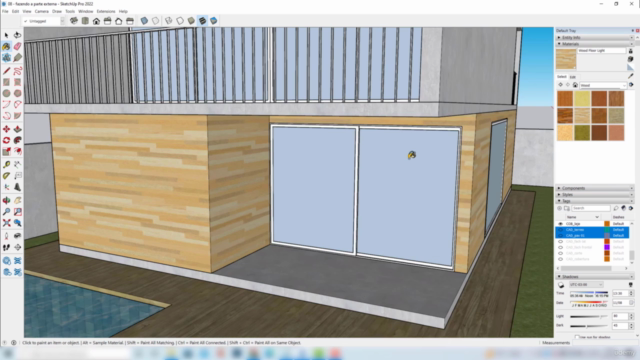Select the Pan hand tool
640x360 pixels.
click(18, 200)
